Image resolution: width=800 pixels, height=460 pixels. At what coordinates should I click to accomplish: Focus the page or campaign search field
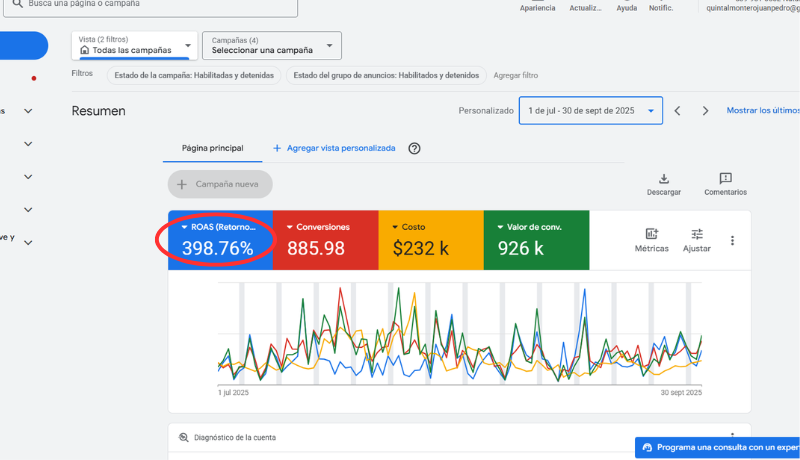[151, 6]
